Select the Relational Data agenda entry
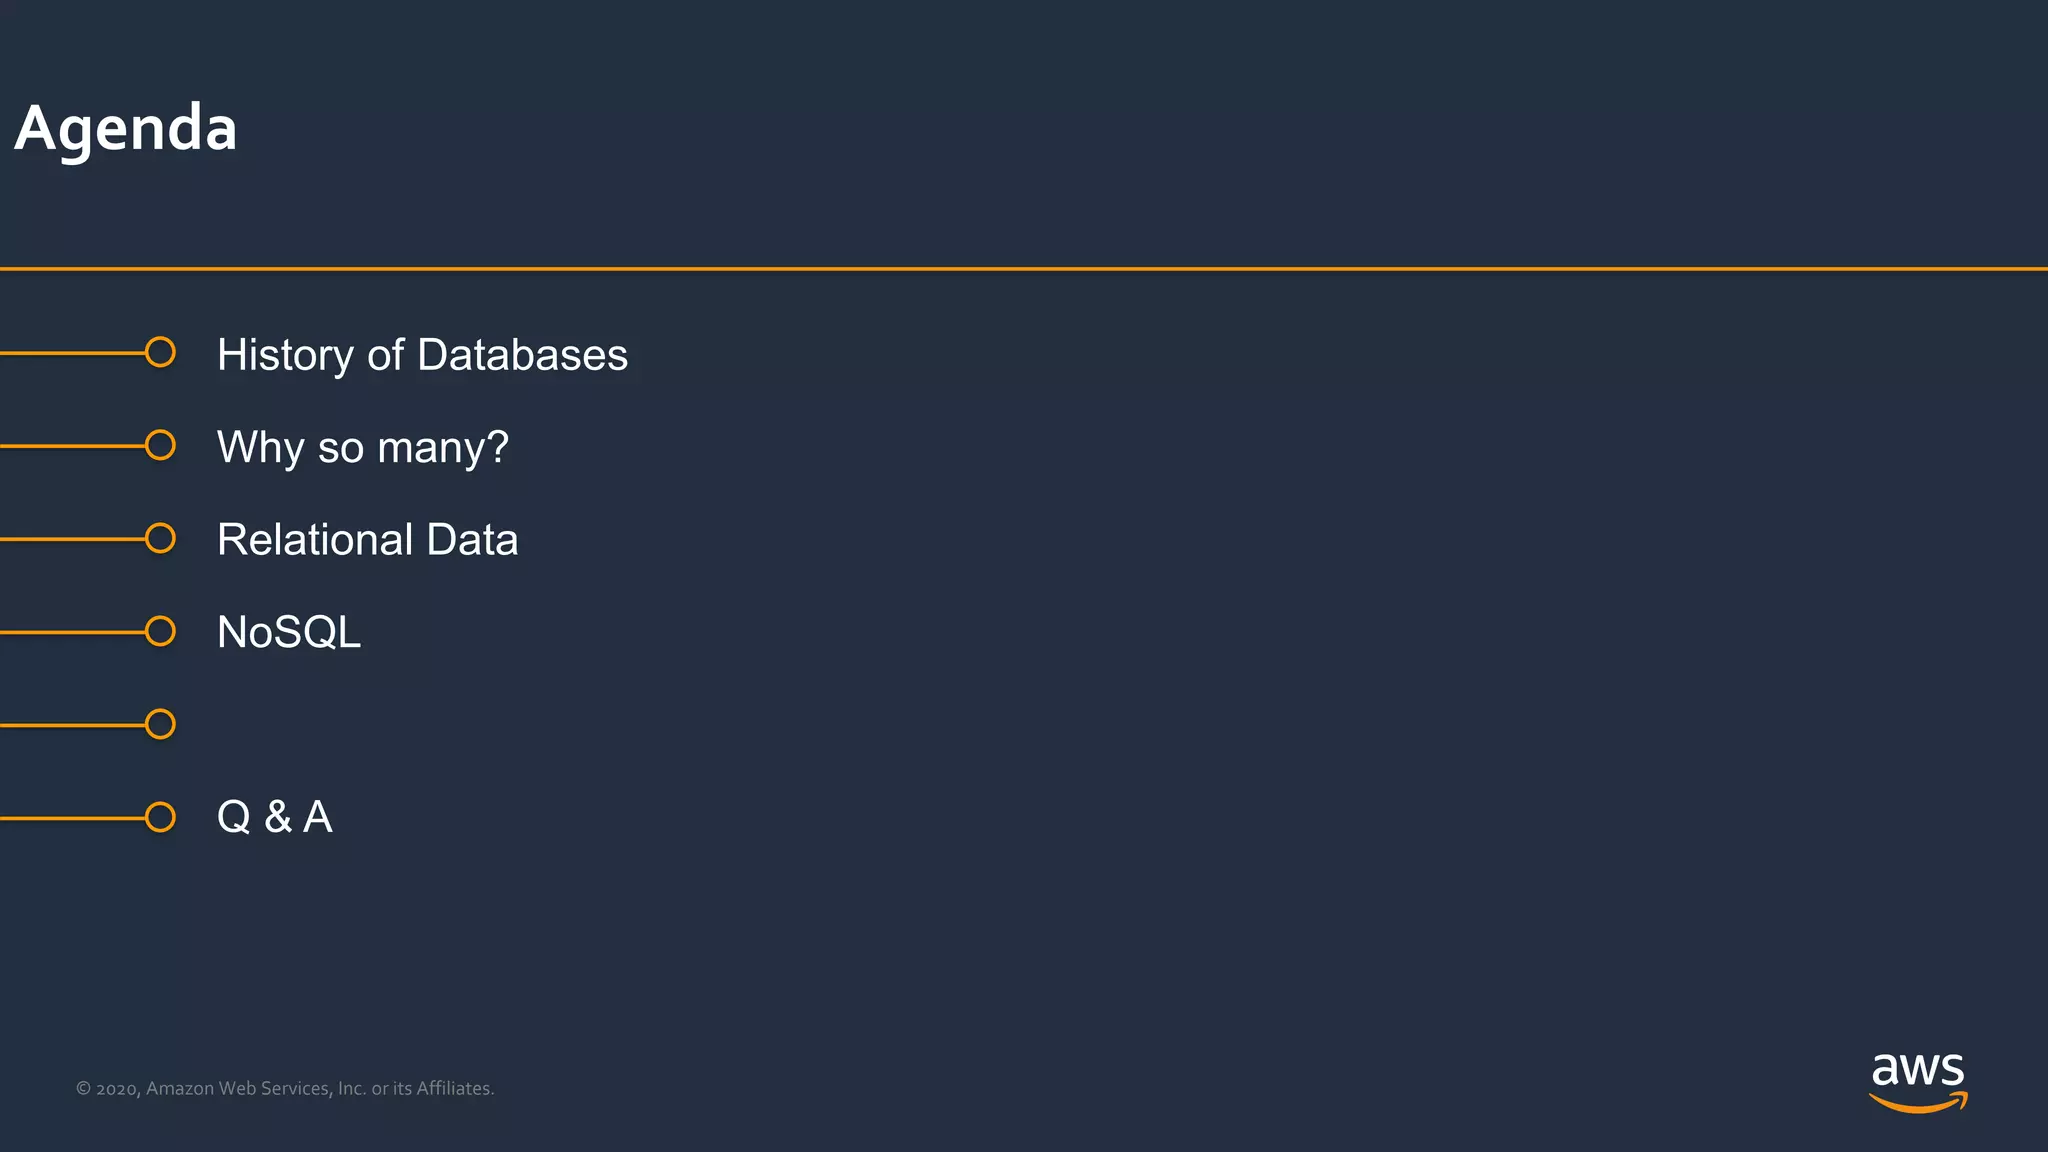The width and height of the screenshot is (2048, 1152). pos(367,540)
